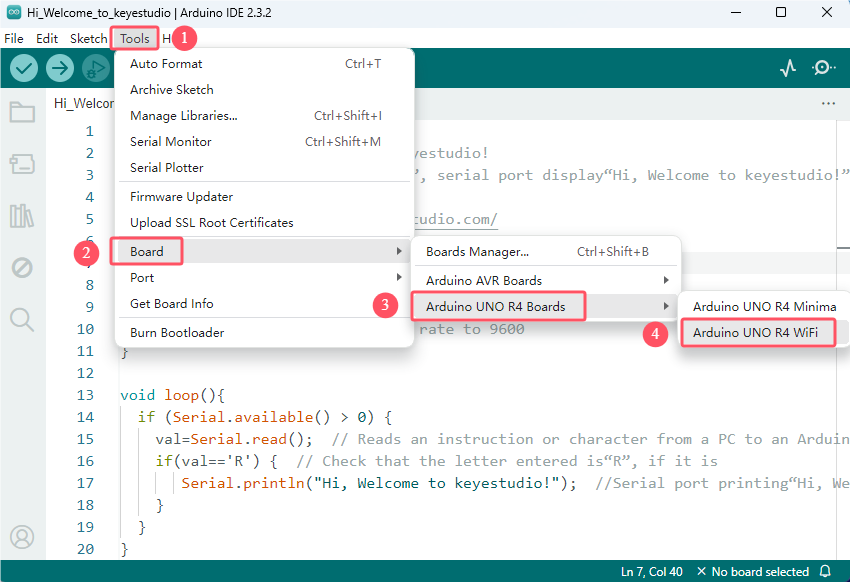Image resolution: width=852 pixels, height=583 pixels.
Task: Click the notifications bell in status bar
Action: pyautogui.click(x=825, y=572)
